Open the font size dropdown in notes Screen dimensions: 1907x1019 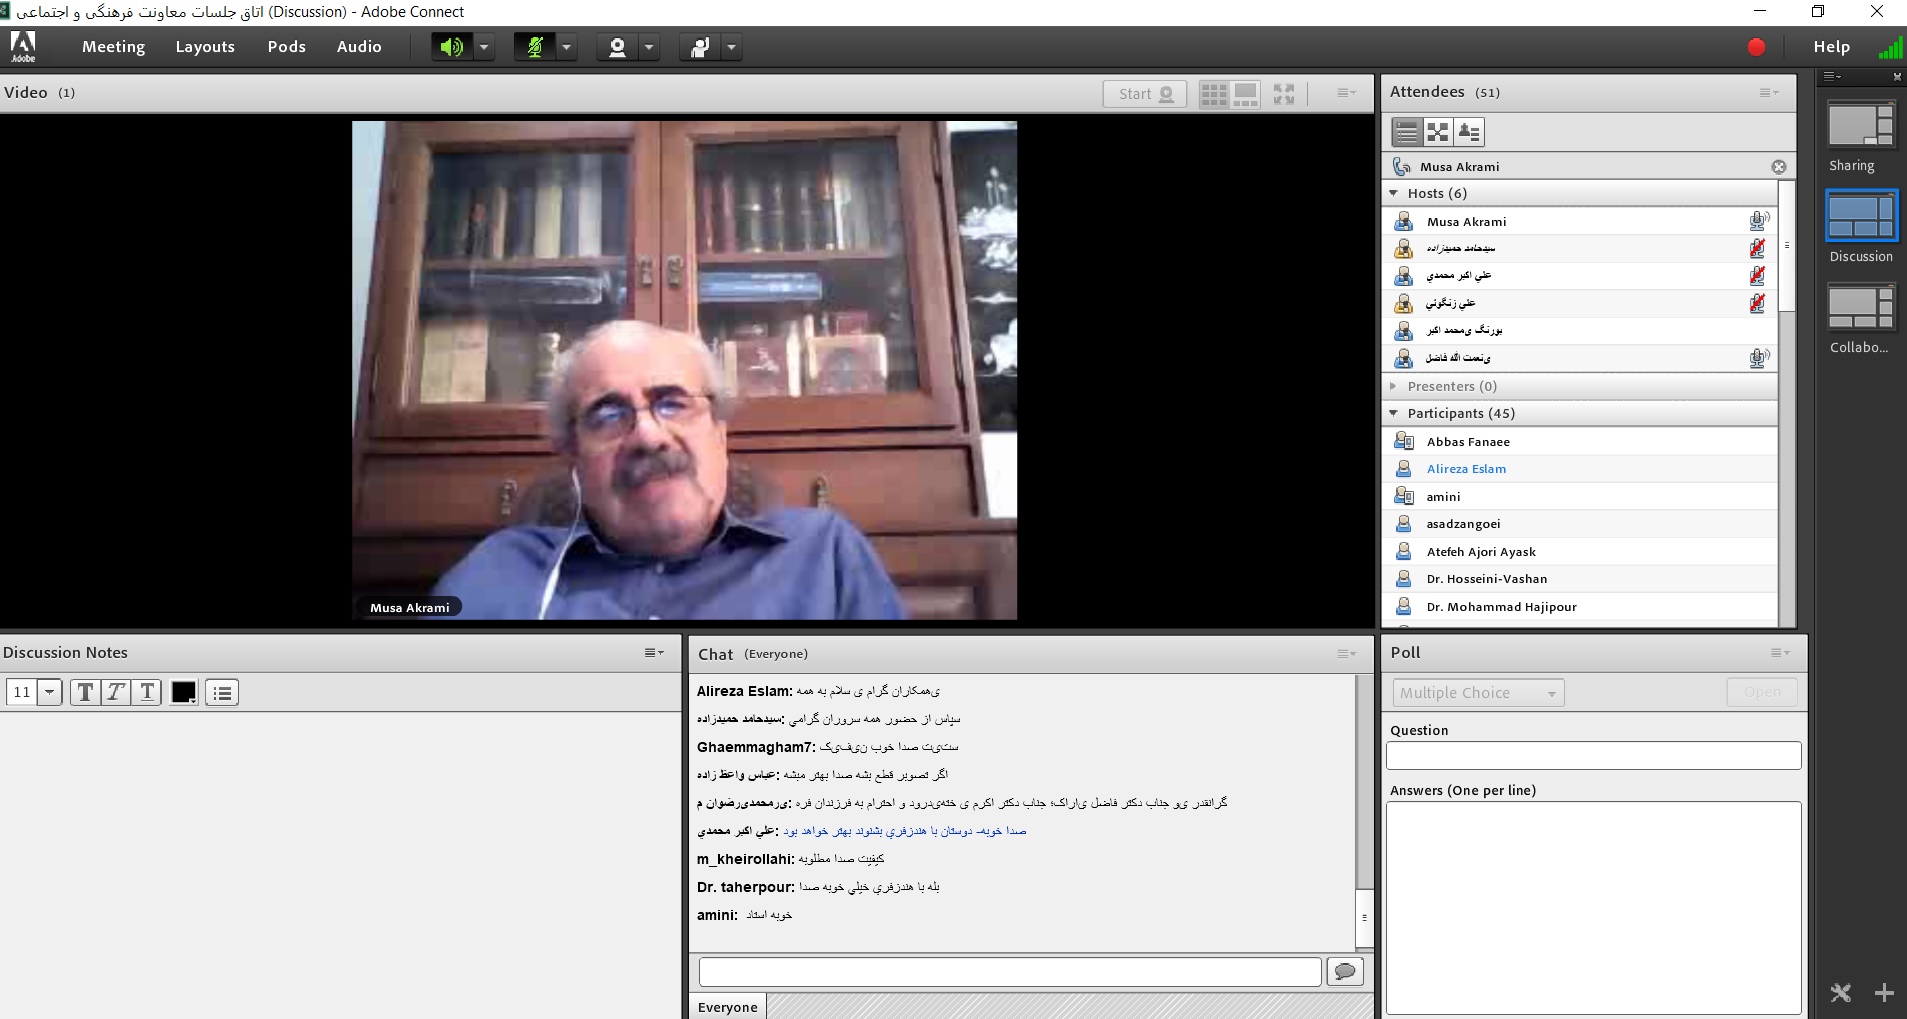tap(49, 692)
